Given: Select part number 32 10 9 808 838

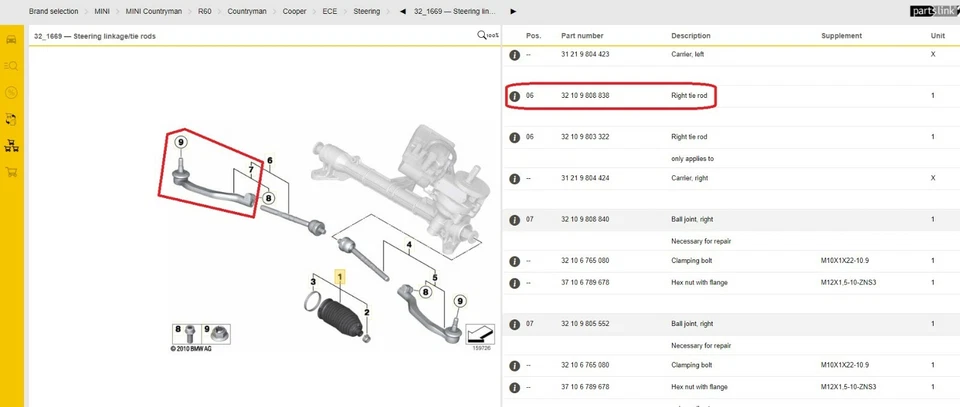Looking at the screenshot, I should pyautogui.click(x=585, y=96).
